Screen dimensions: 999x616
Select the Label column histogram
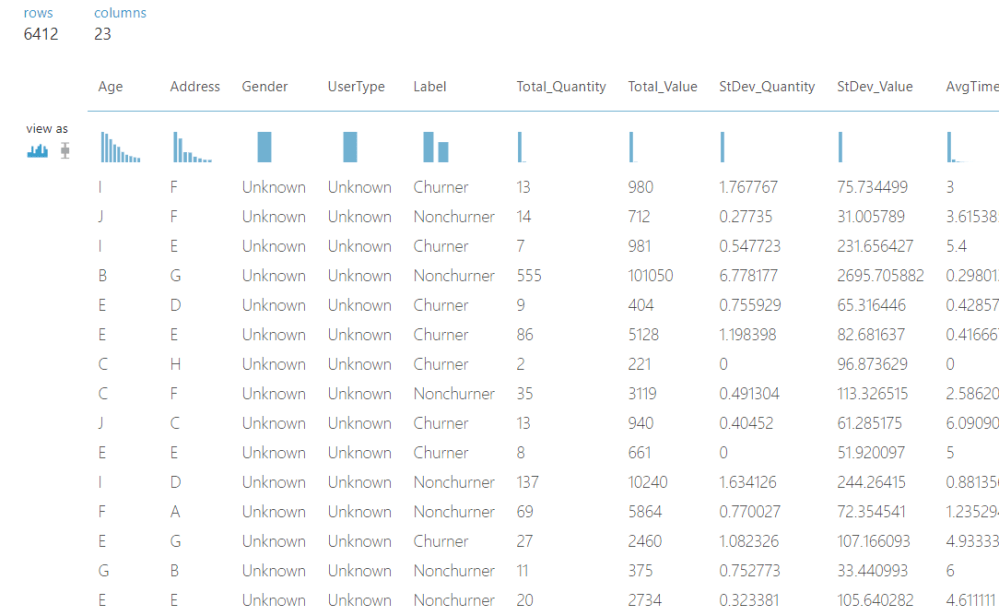[435, 147]
